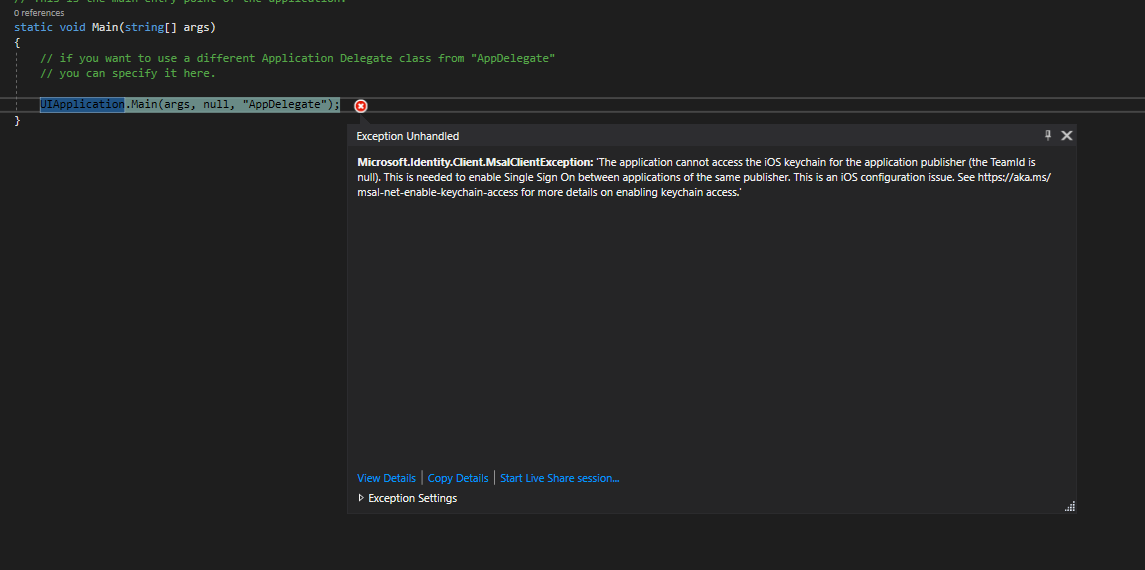Click the popup resize grip corner
This screenshot has height=570, width=1145.
(x=1071, y=507)
